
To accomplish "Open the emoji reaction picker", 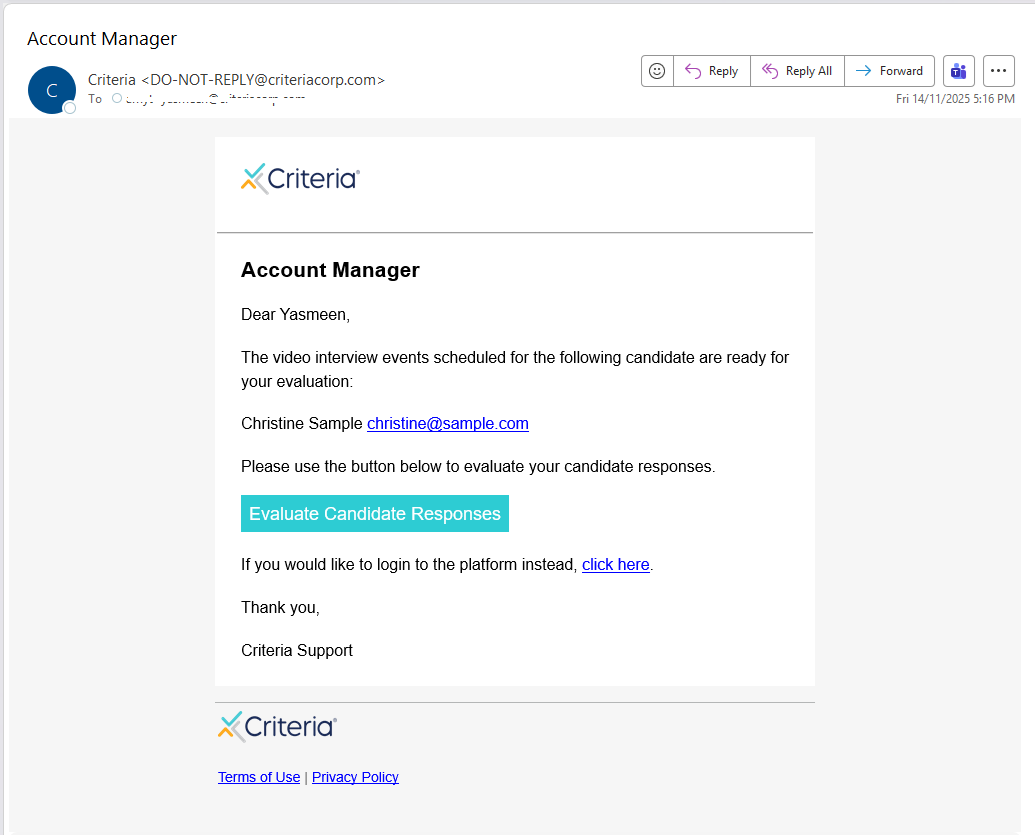I will tap(657, 71).
